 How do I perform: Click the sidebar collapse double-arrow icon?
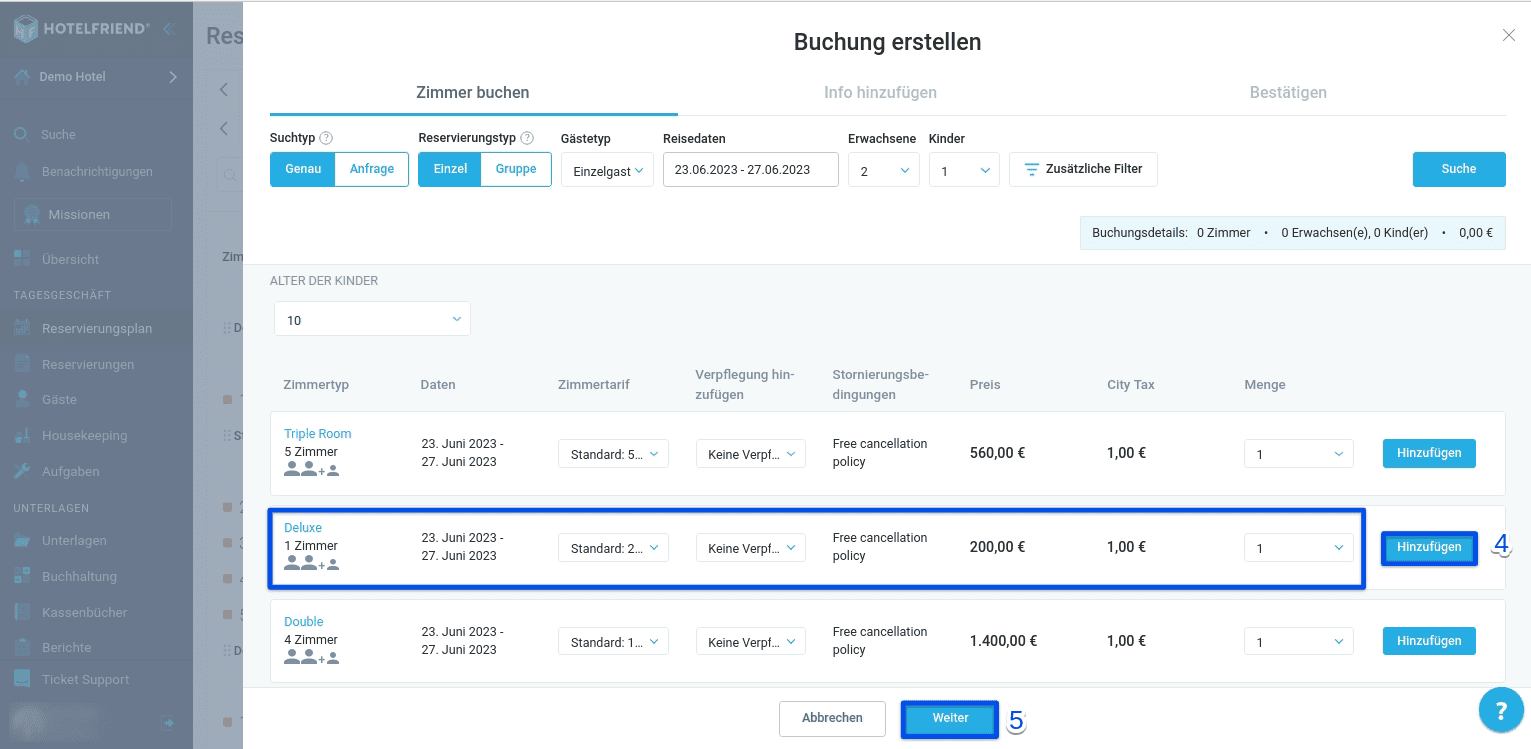[169, 29]
